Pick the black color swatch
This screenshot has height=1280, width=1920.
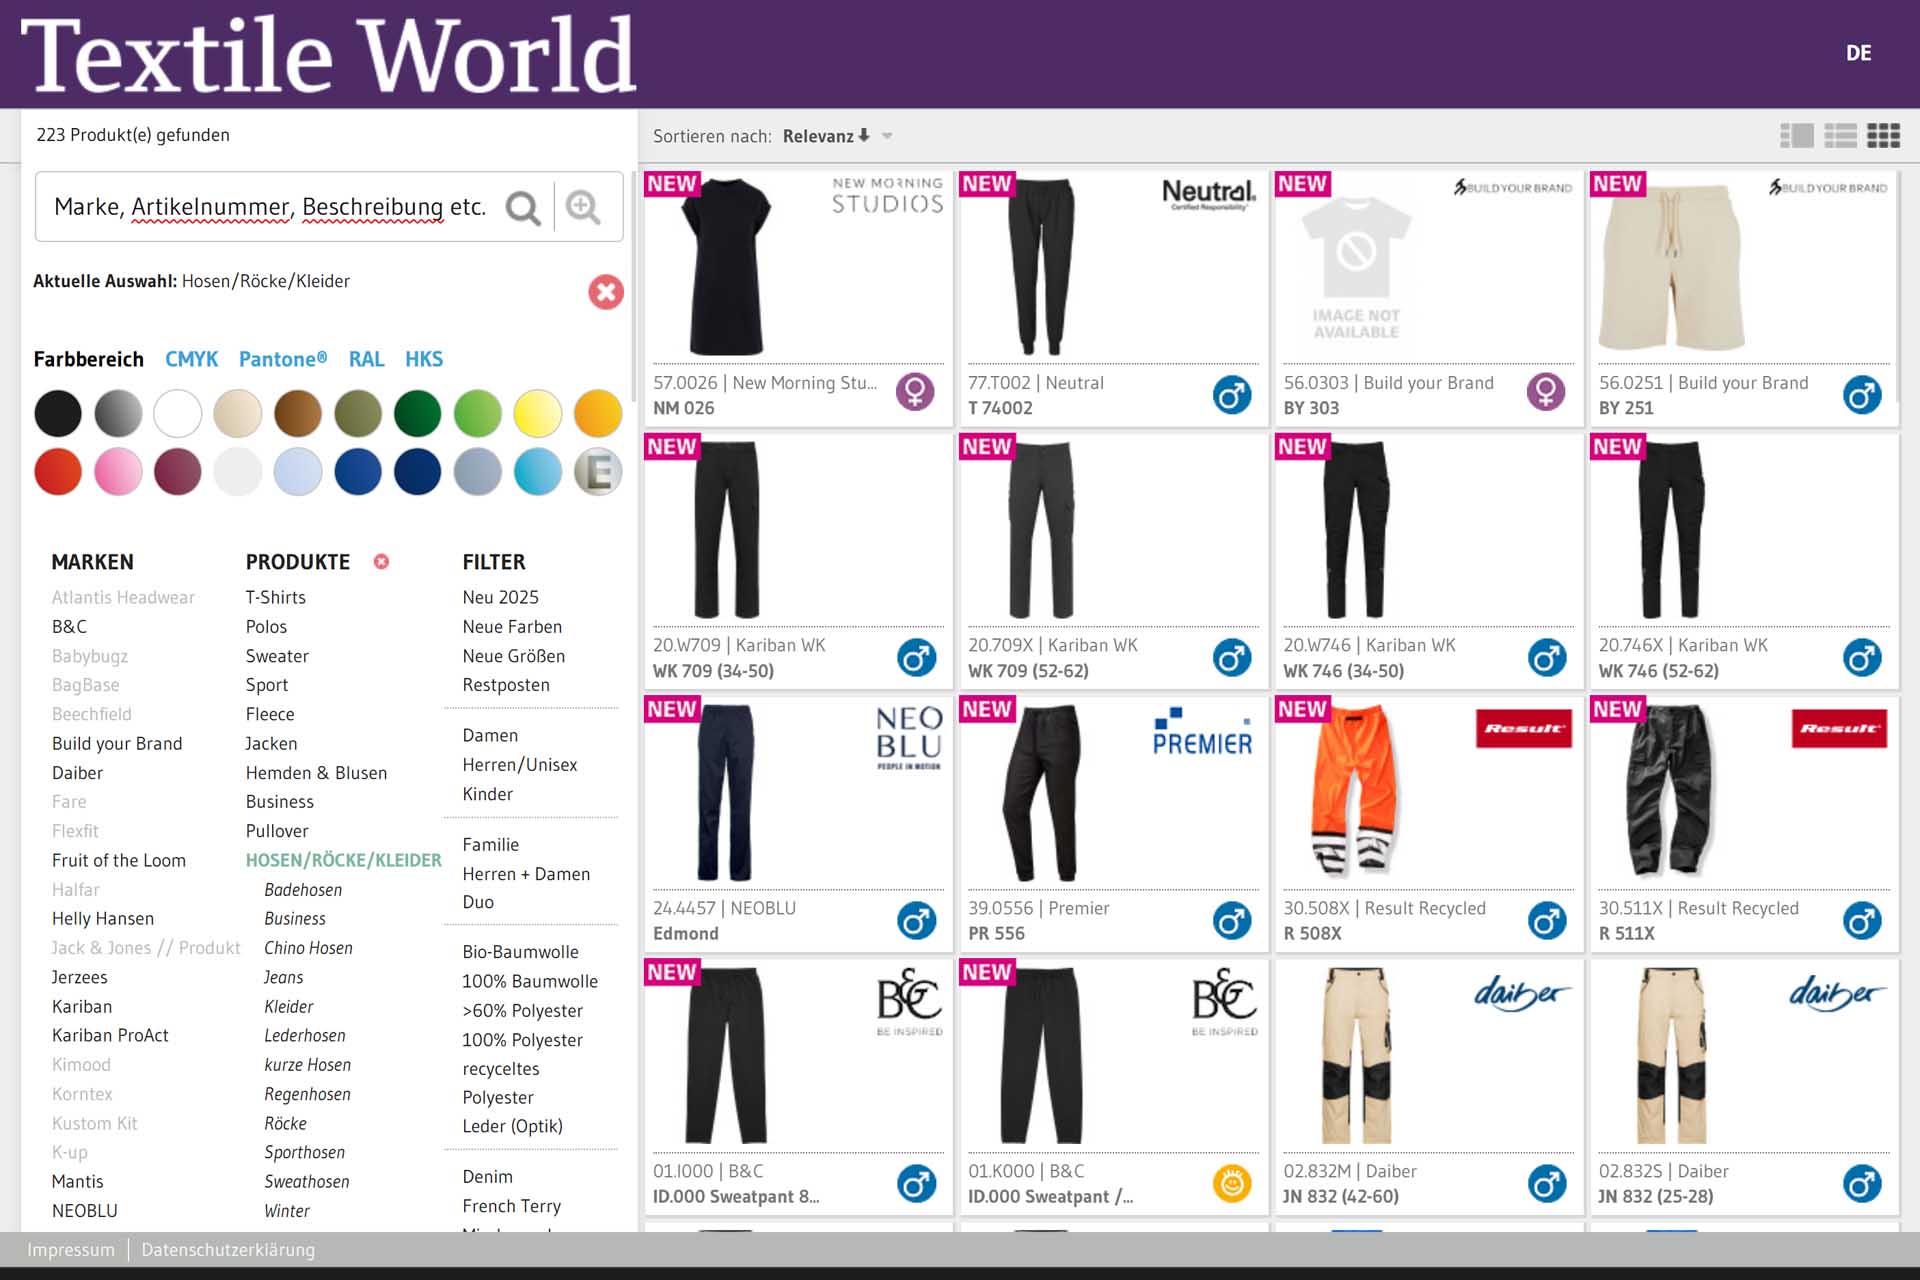[x=58, y=414]
